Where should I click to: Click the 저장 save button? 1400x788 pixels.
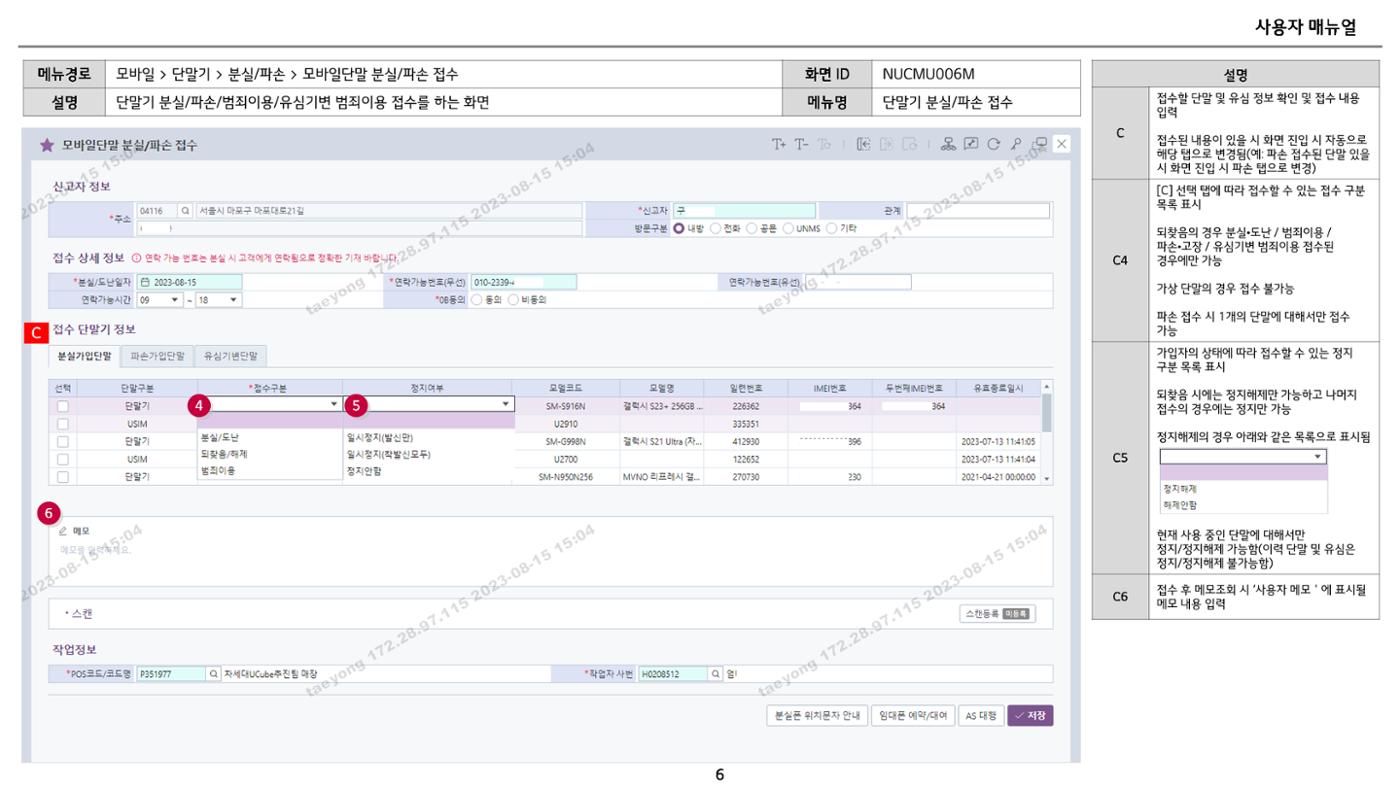(x=1030, y=715)
